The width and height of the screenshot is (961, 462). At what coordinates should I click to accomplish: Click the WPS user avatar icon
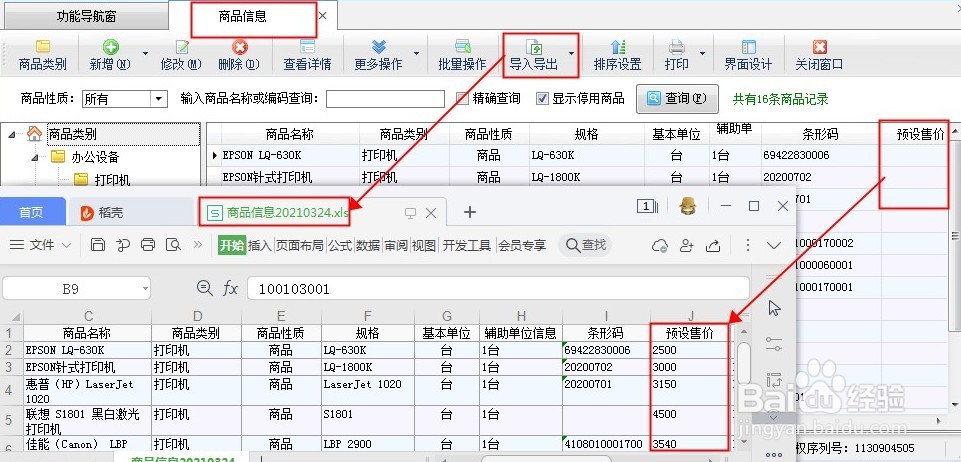(688, 206)
